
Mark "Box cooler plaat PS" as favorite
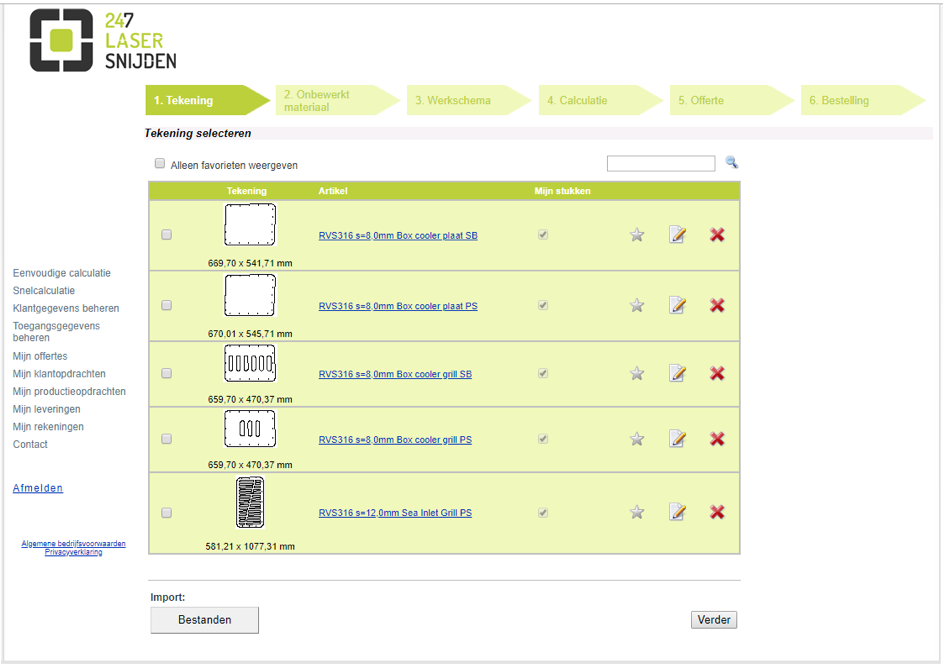tap(637, 305)
